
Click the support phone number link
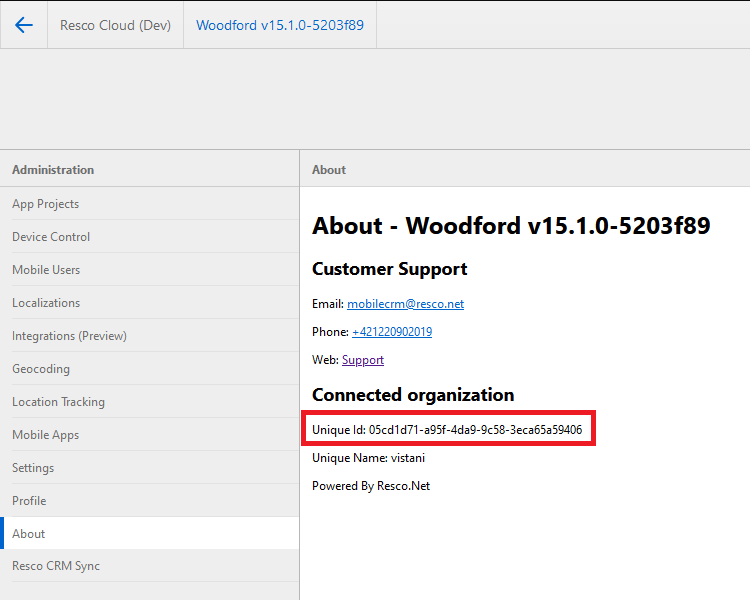(392, 332)
